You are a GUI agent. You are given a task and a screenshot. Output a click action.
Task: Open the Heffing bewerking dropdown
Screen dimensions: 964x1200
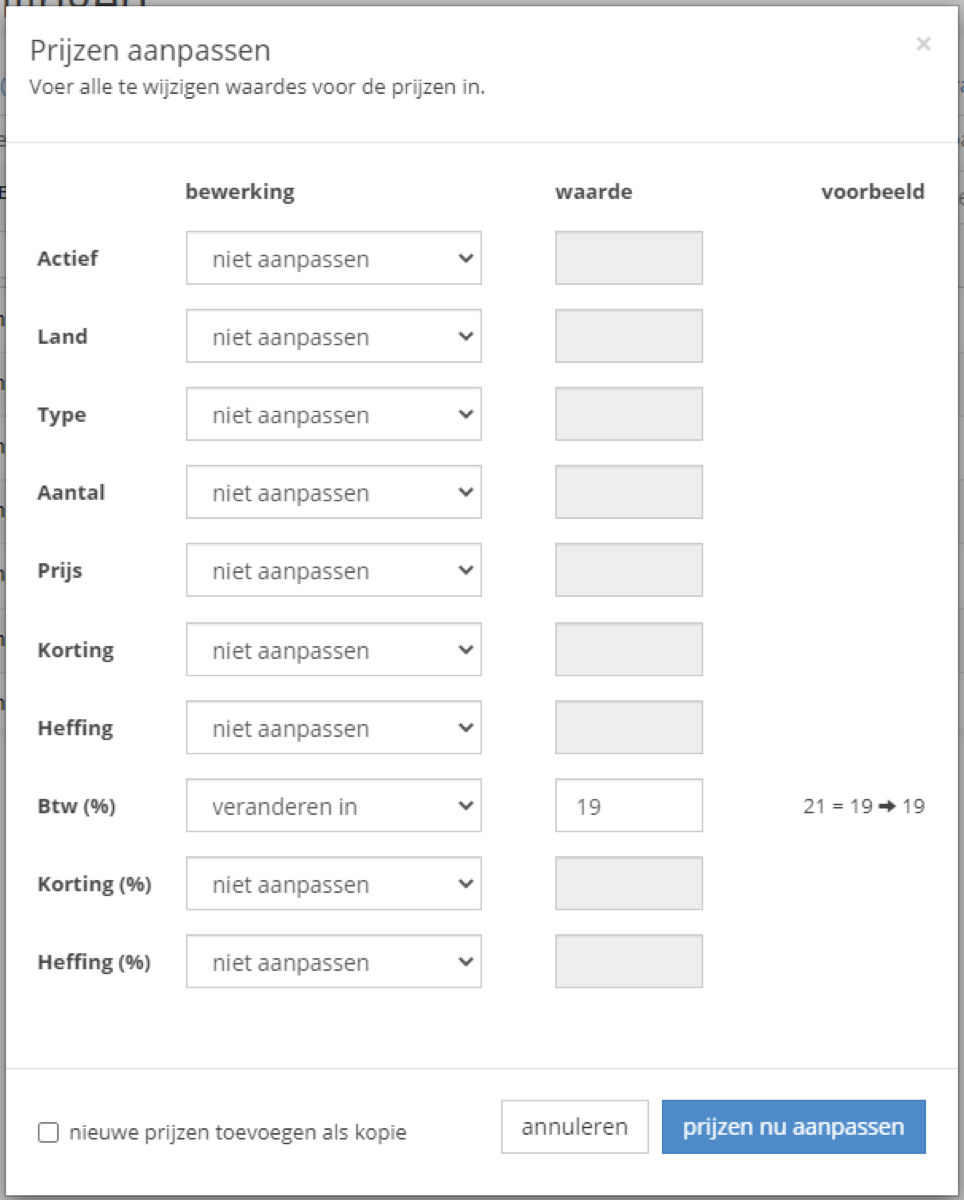334,728
